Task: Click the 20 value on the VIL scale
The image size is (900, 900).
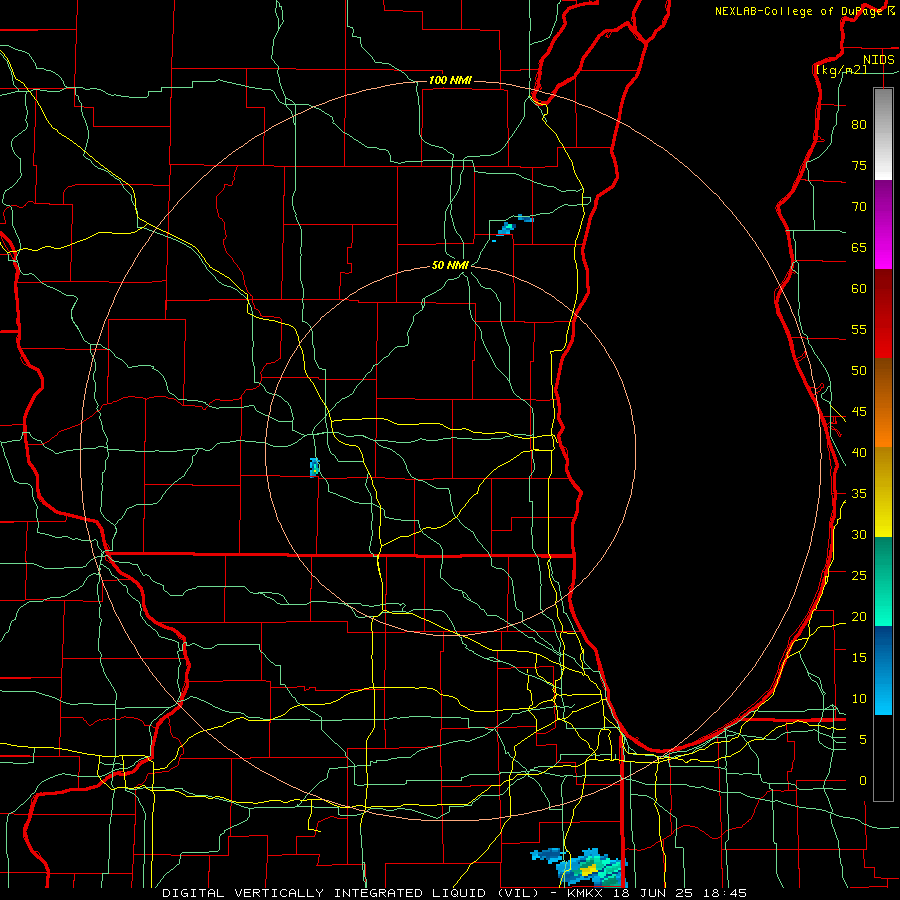Action: coord(859,616)
